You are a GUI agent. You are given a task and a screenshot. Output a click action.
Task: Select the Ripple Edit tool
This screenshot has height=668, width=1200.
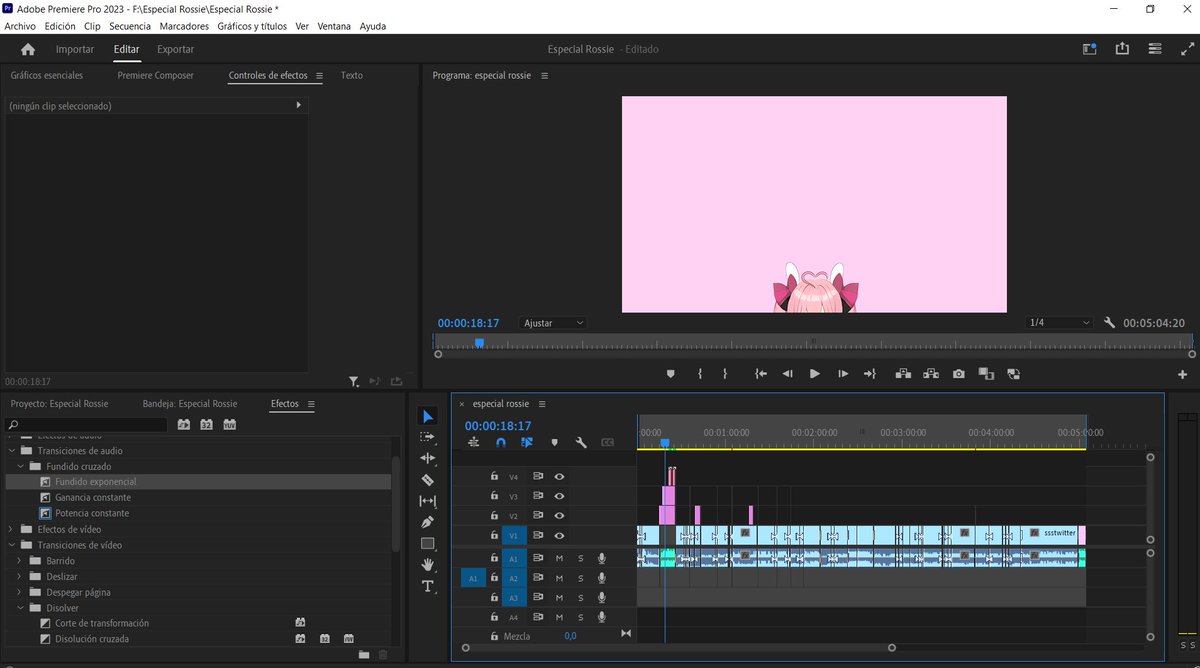pyautogui.click(x=428, y=458)
